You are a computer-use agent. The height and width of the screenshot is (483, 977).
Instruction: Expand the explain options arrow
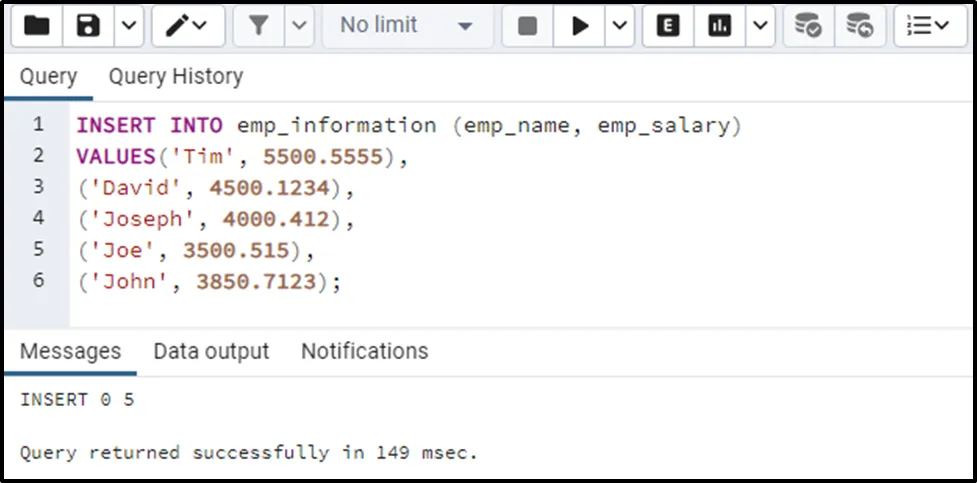click(x=759, y=27)
